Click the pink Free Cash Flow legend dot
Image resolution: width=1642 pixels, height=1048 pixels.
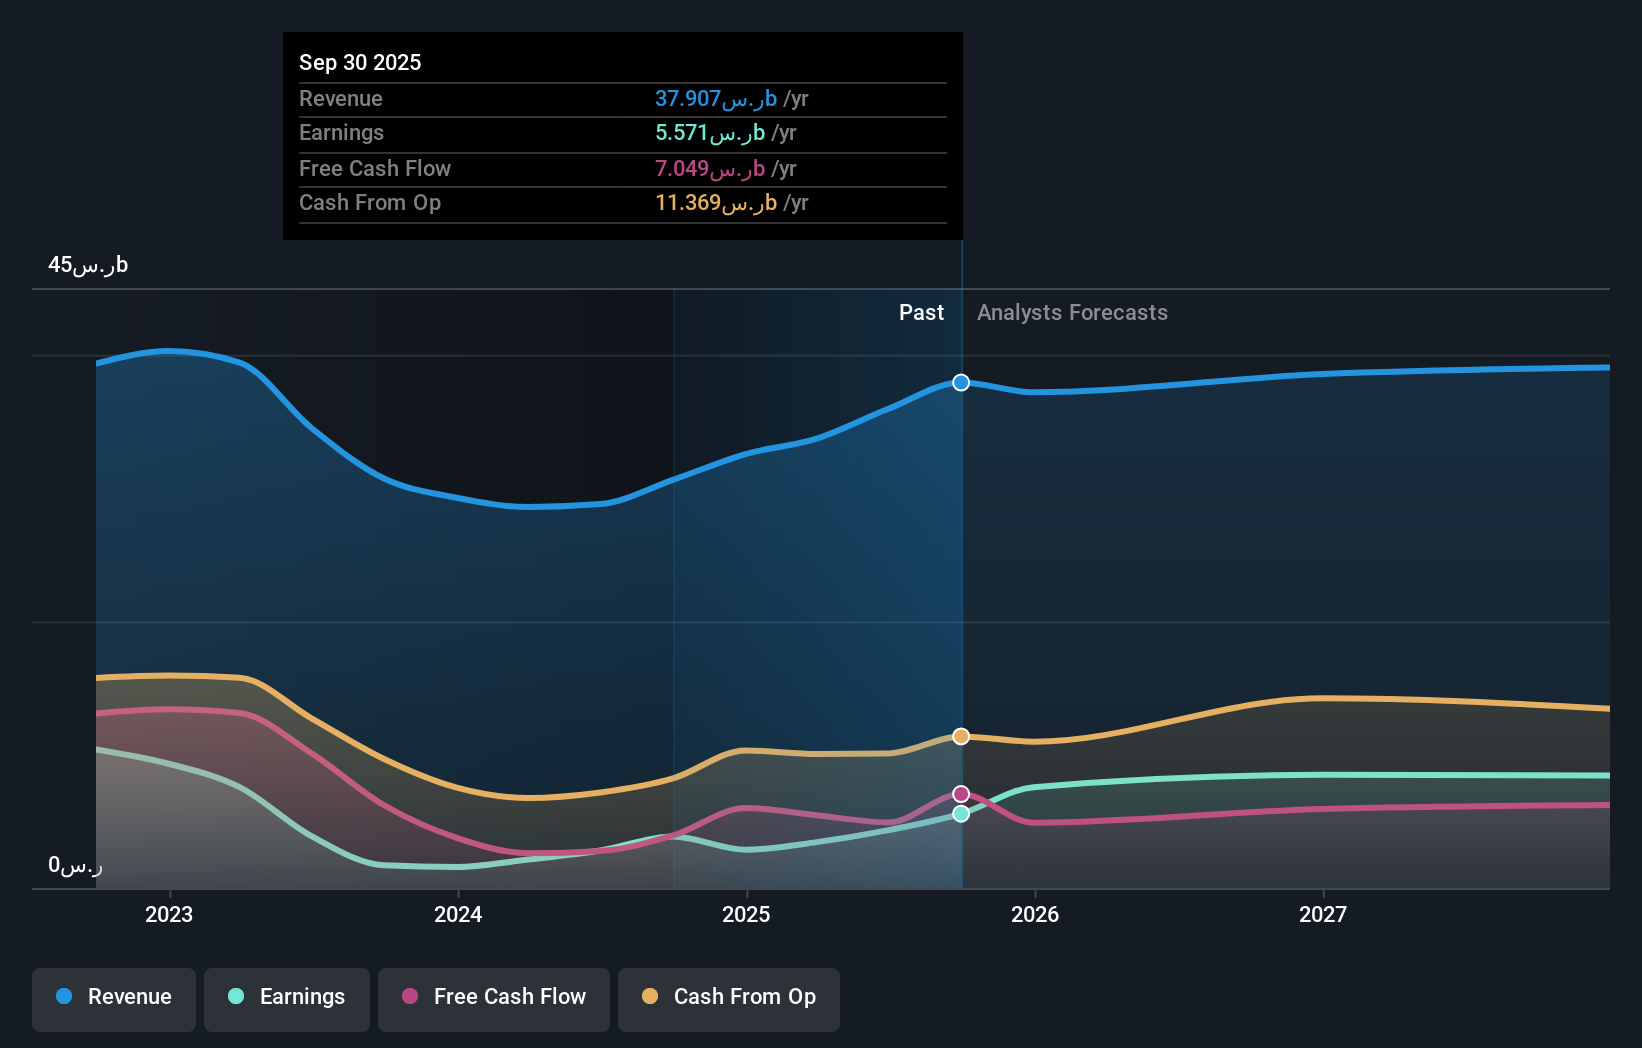(409, 997)
